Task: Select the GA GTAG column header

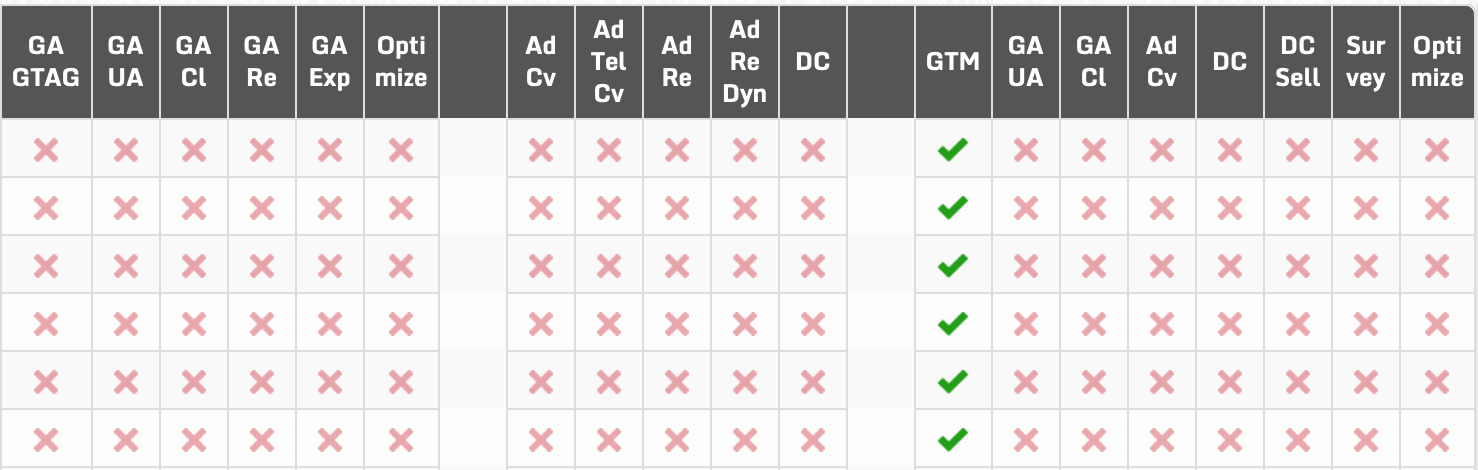Action: [x=46, y=62]
